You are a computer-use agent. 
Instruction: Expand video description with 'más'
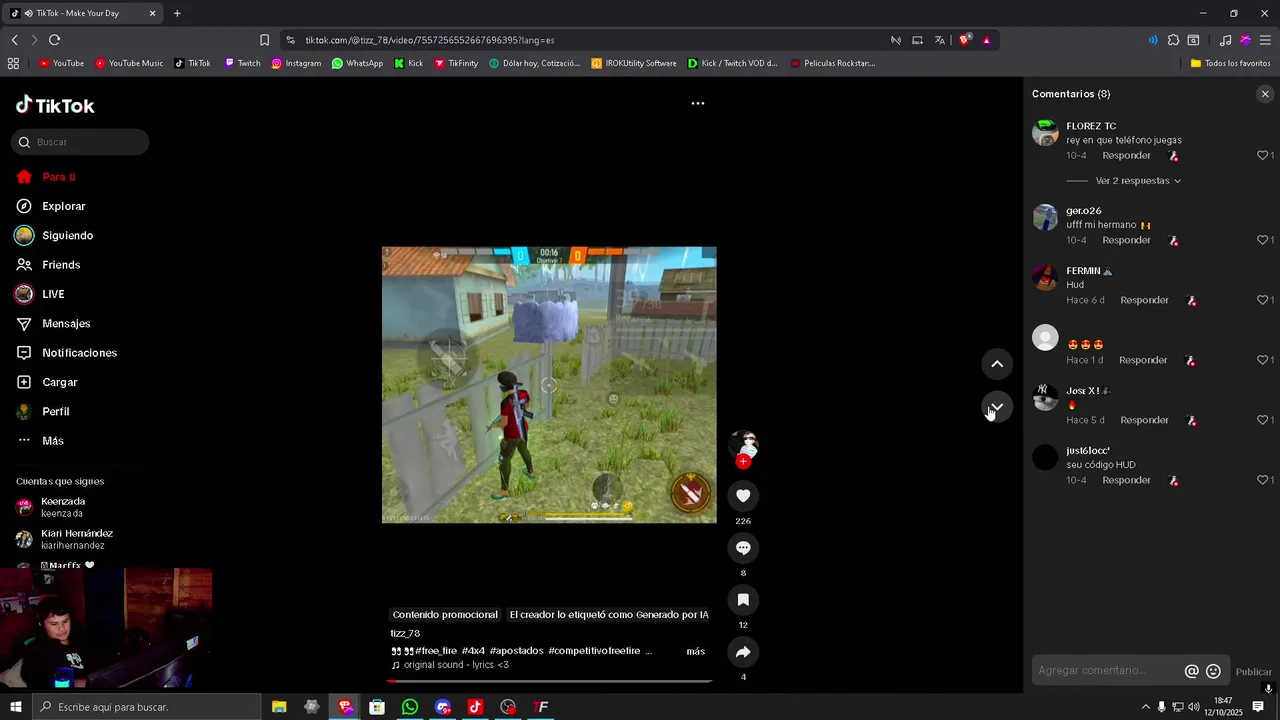point(695,651)
